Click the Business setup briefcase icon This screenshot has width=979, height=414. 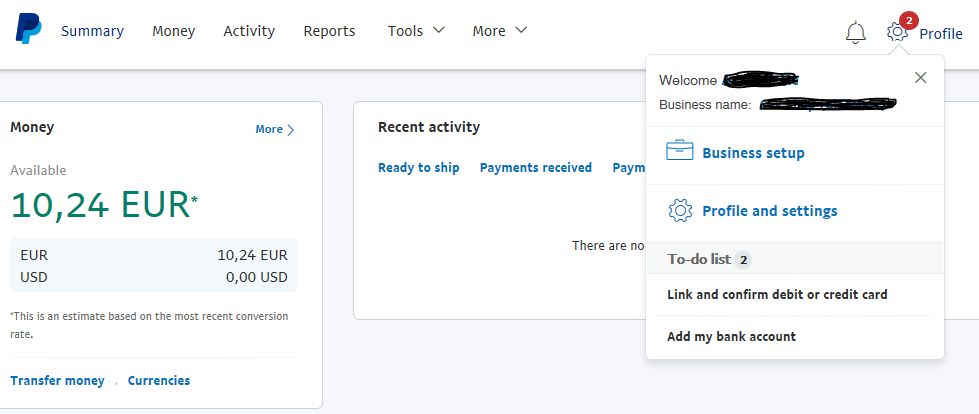[680, 152]
